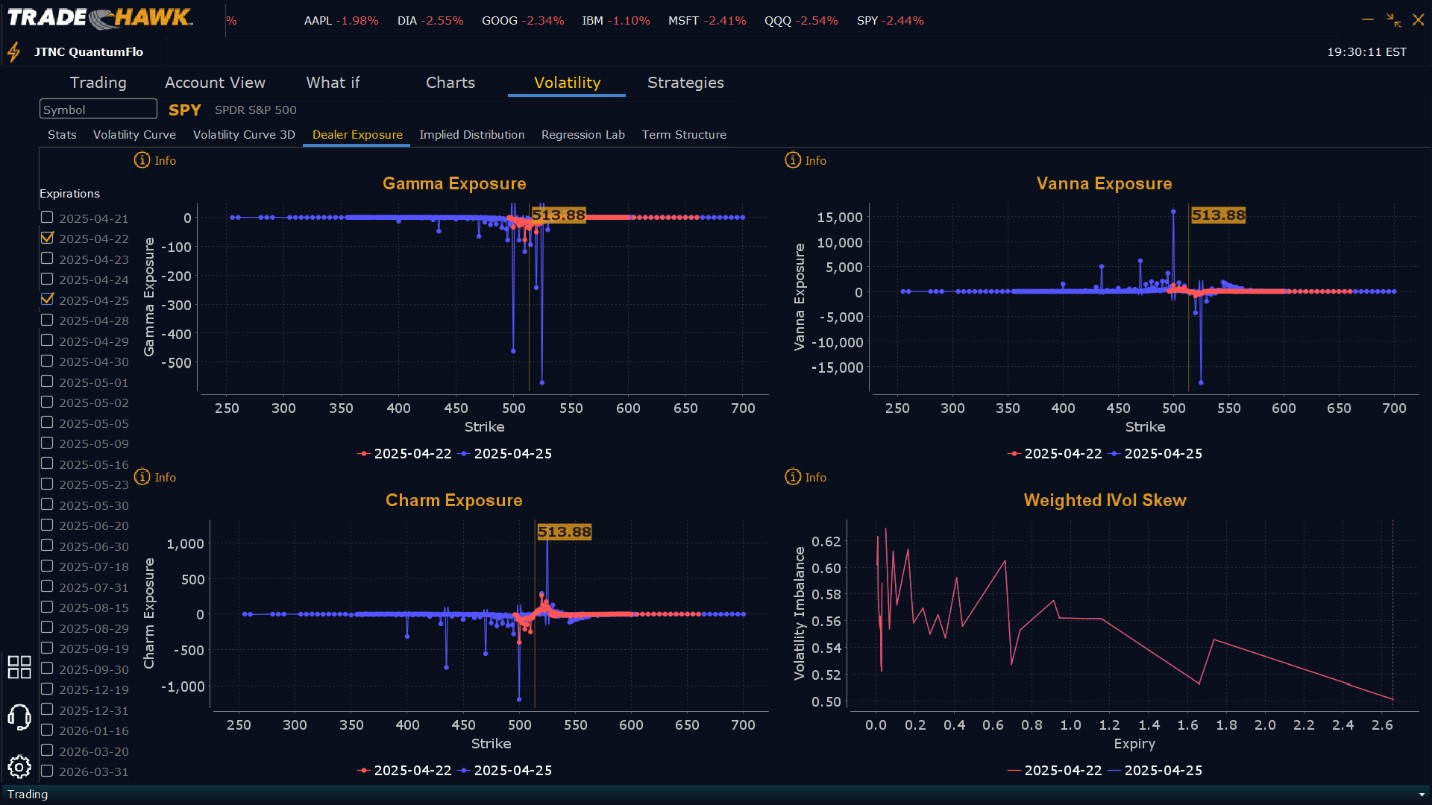The height and width of the screenshot is (805, 1432).
Task: Open the Stats sub-tab
Action: [62, 135]
